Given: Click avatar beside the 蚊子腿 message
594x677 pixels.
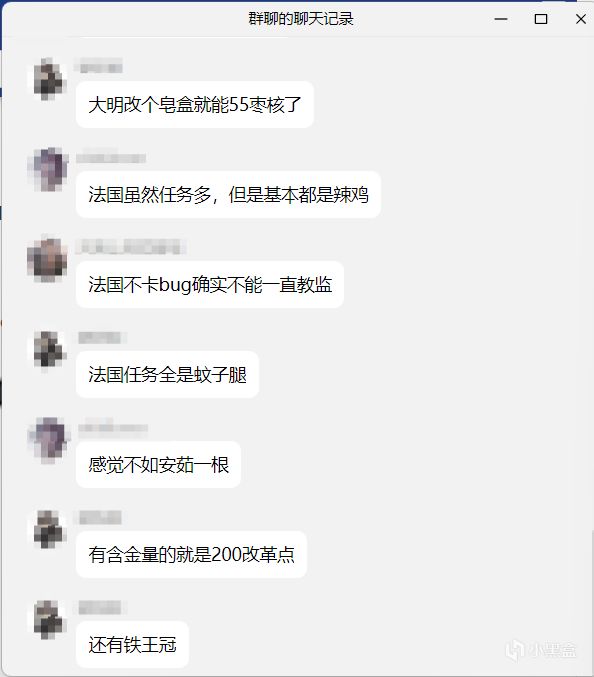Looking at the screenshot, I should point(47,349).
